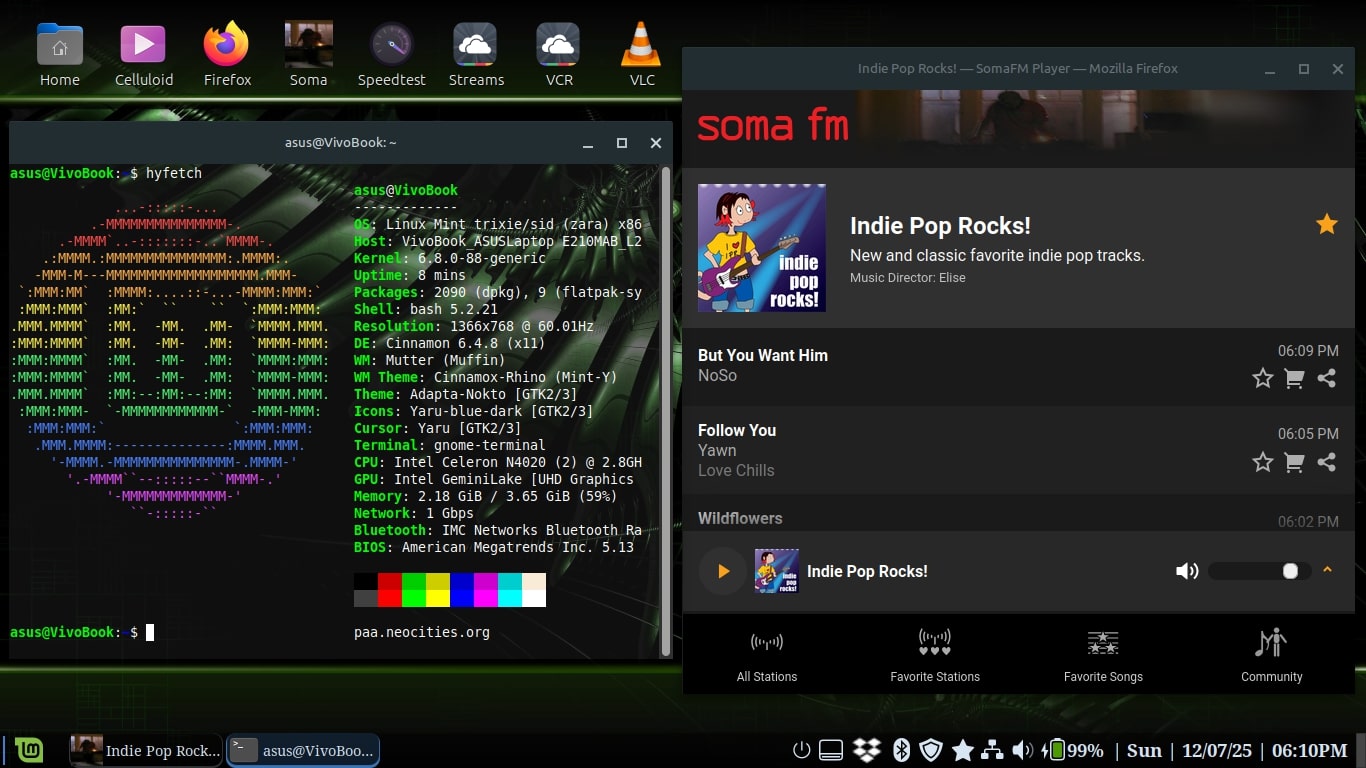This screenshot has width=1366, height=768.
Task: Launch VLC from the desktop
Action: pyautogui.click(x=642, y=55)
